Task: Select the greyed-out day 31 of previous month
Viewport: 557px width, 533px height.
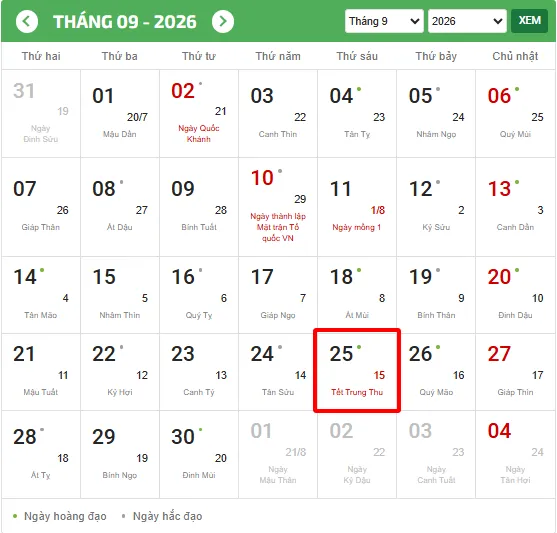Action: (41, 114)
